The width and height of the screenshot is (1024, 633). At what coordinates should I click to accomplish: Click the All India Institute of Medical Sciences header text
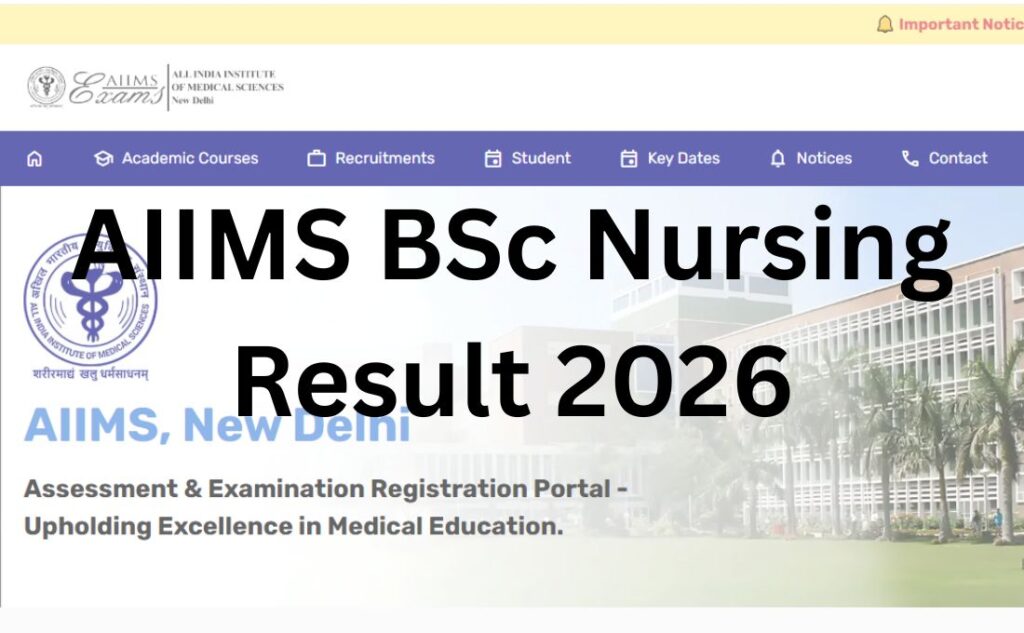pyautogui.click(x=227, y=87)
